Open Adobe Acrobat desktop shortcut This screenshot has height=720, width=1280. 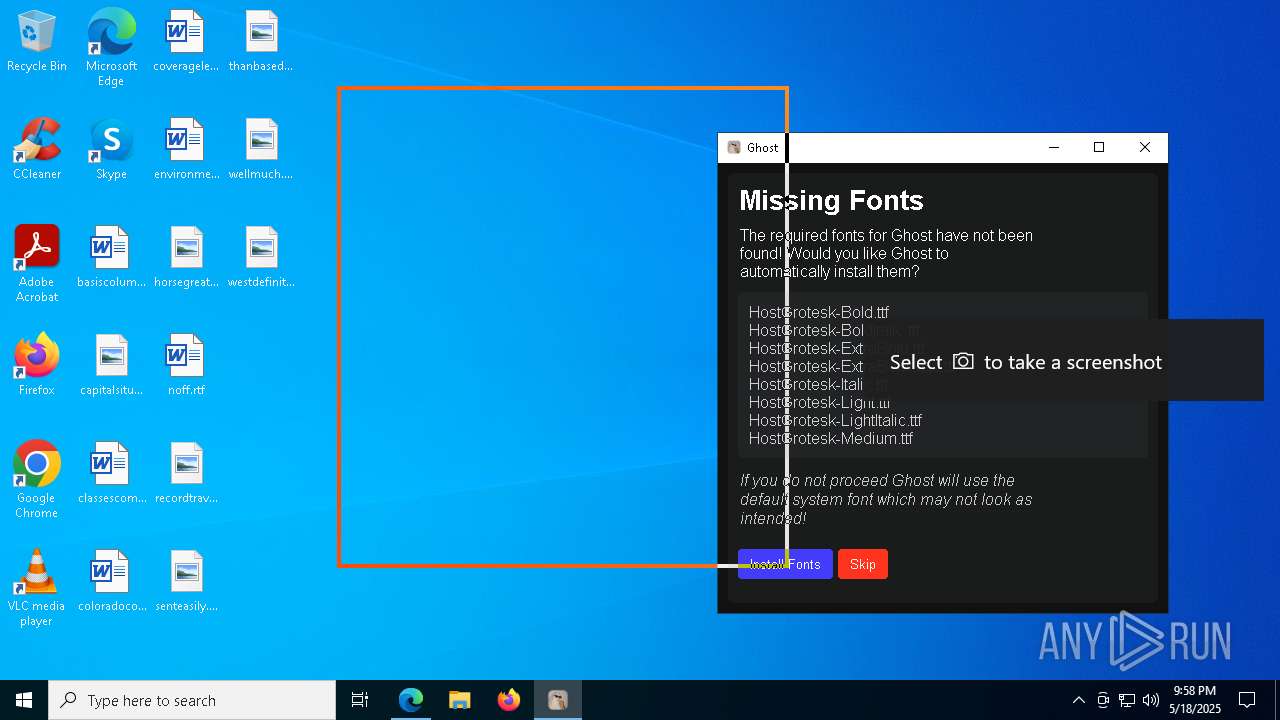click(37, 264)
